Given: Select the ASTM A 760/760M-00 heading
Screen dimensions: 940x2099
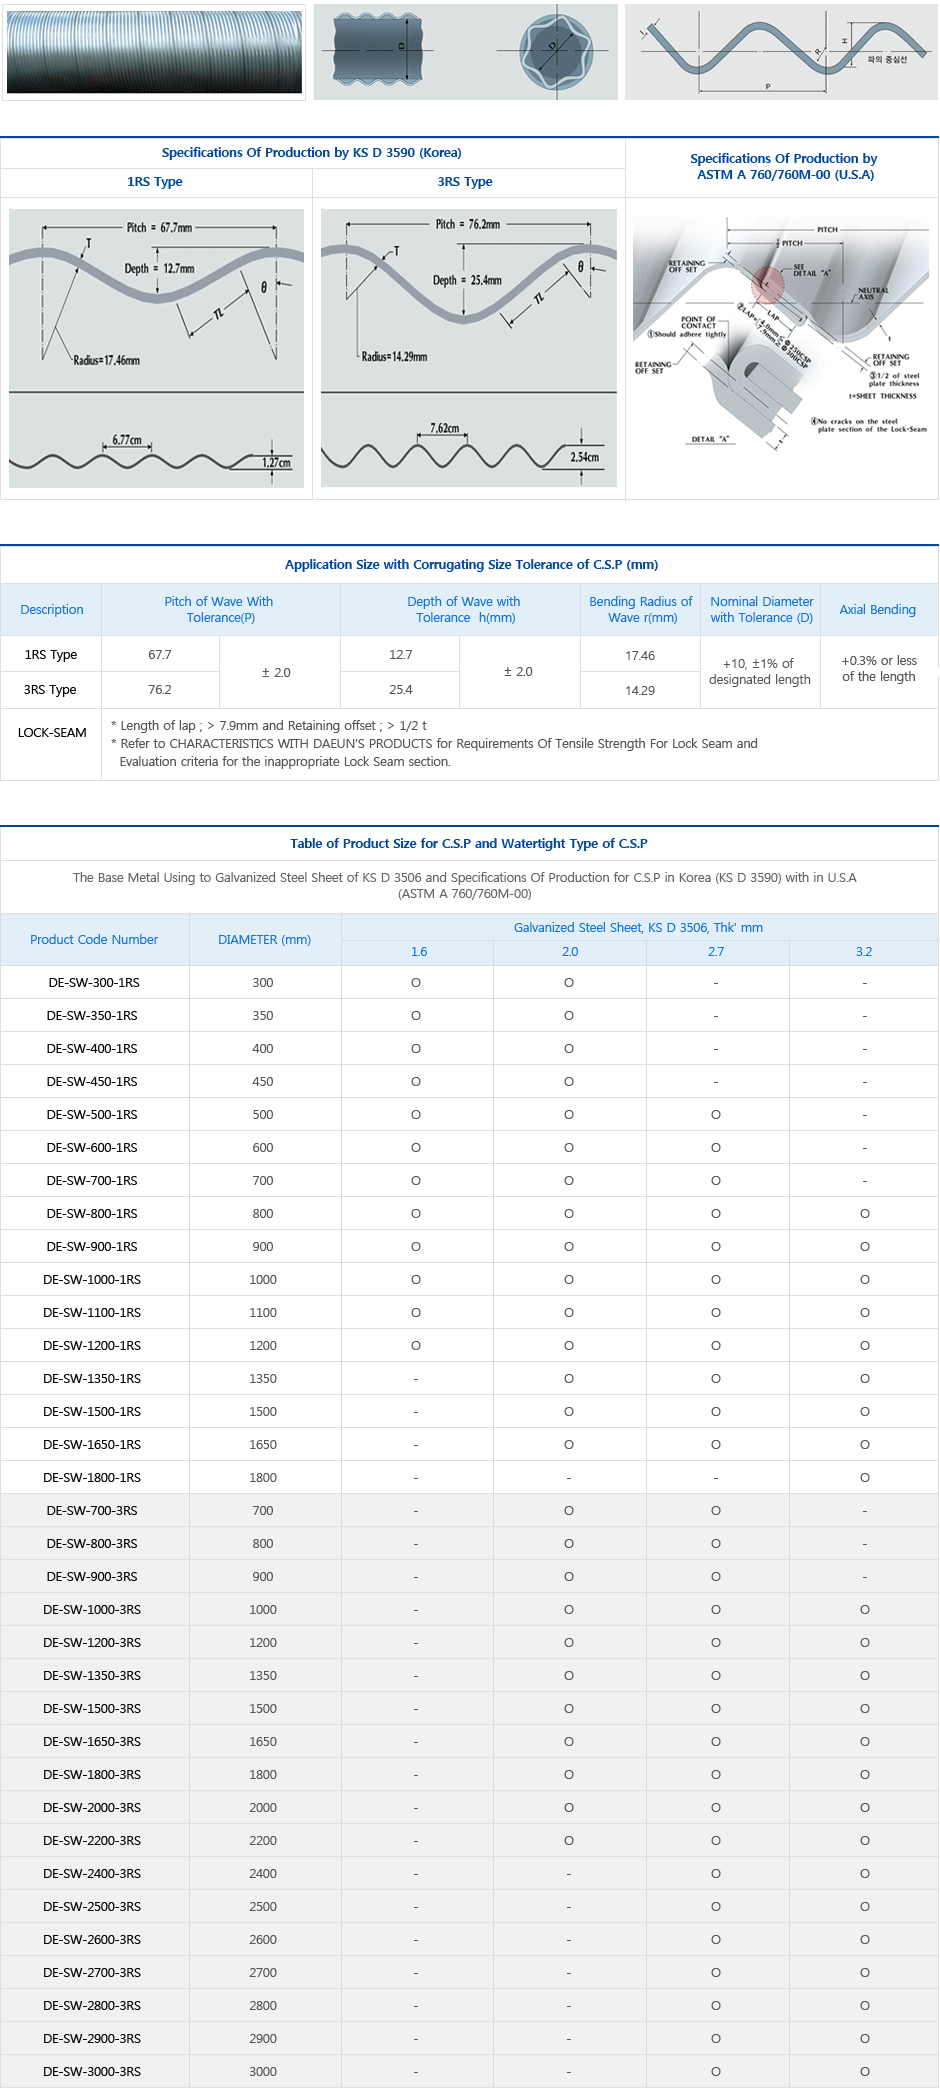Looking at the screenshot, I should pyautogui.click(x=784, y=167).
